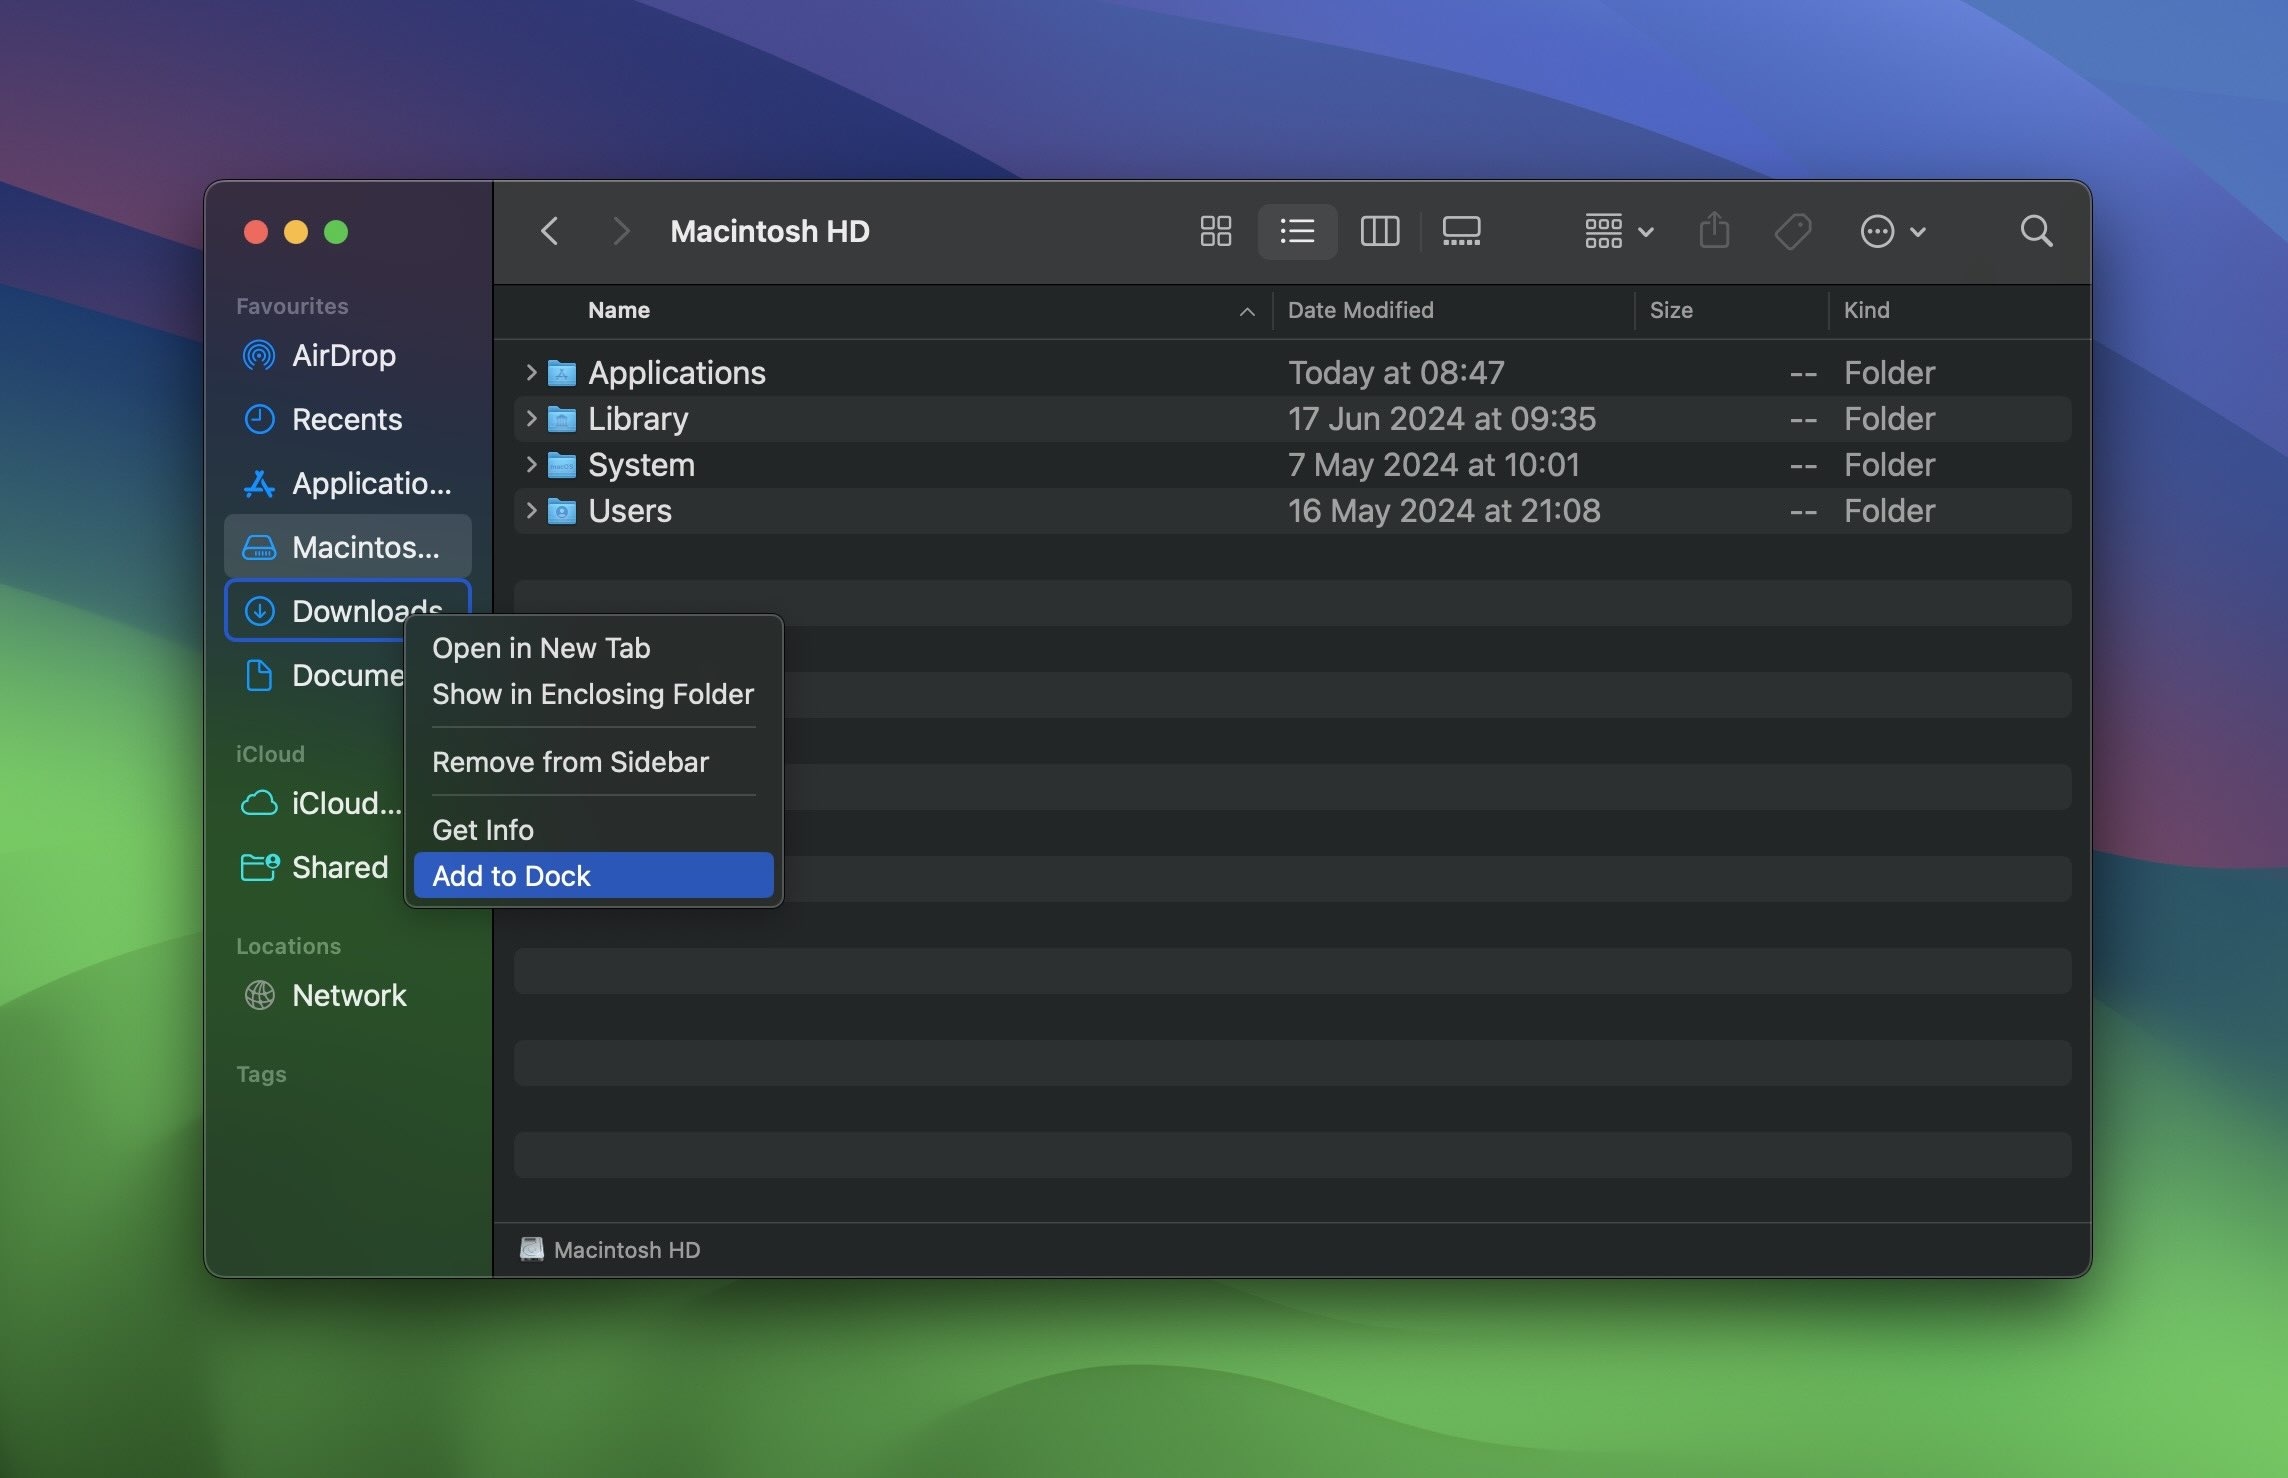Viewport: 2288px width, 1478px height.
Task: Choose Get Info from context menu
Action: pos(593,830)
